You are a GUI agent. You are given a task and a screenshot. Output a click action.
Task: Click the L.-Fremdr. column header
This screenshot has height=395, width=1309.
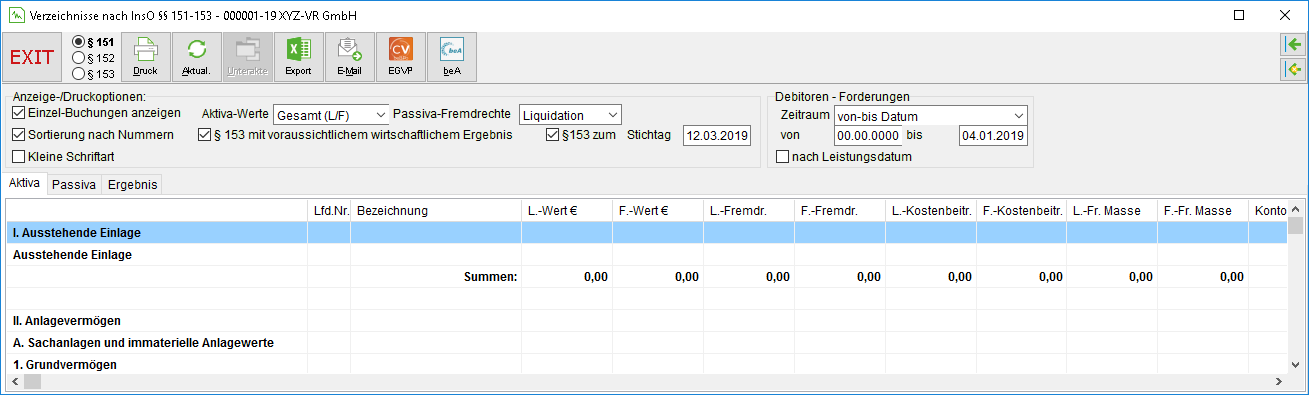coord(749,210)
